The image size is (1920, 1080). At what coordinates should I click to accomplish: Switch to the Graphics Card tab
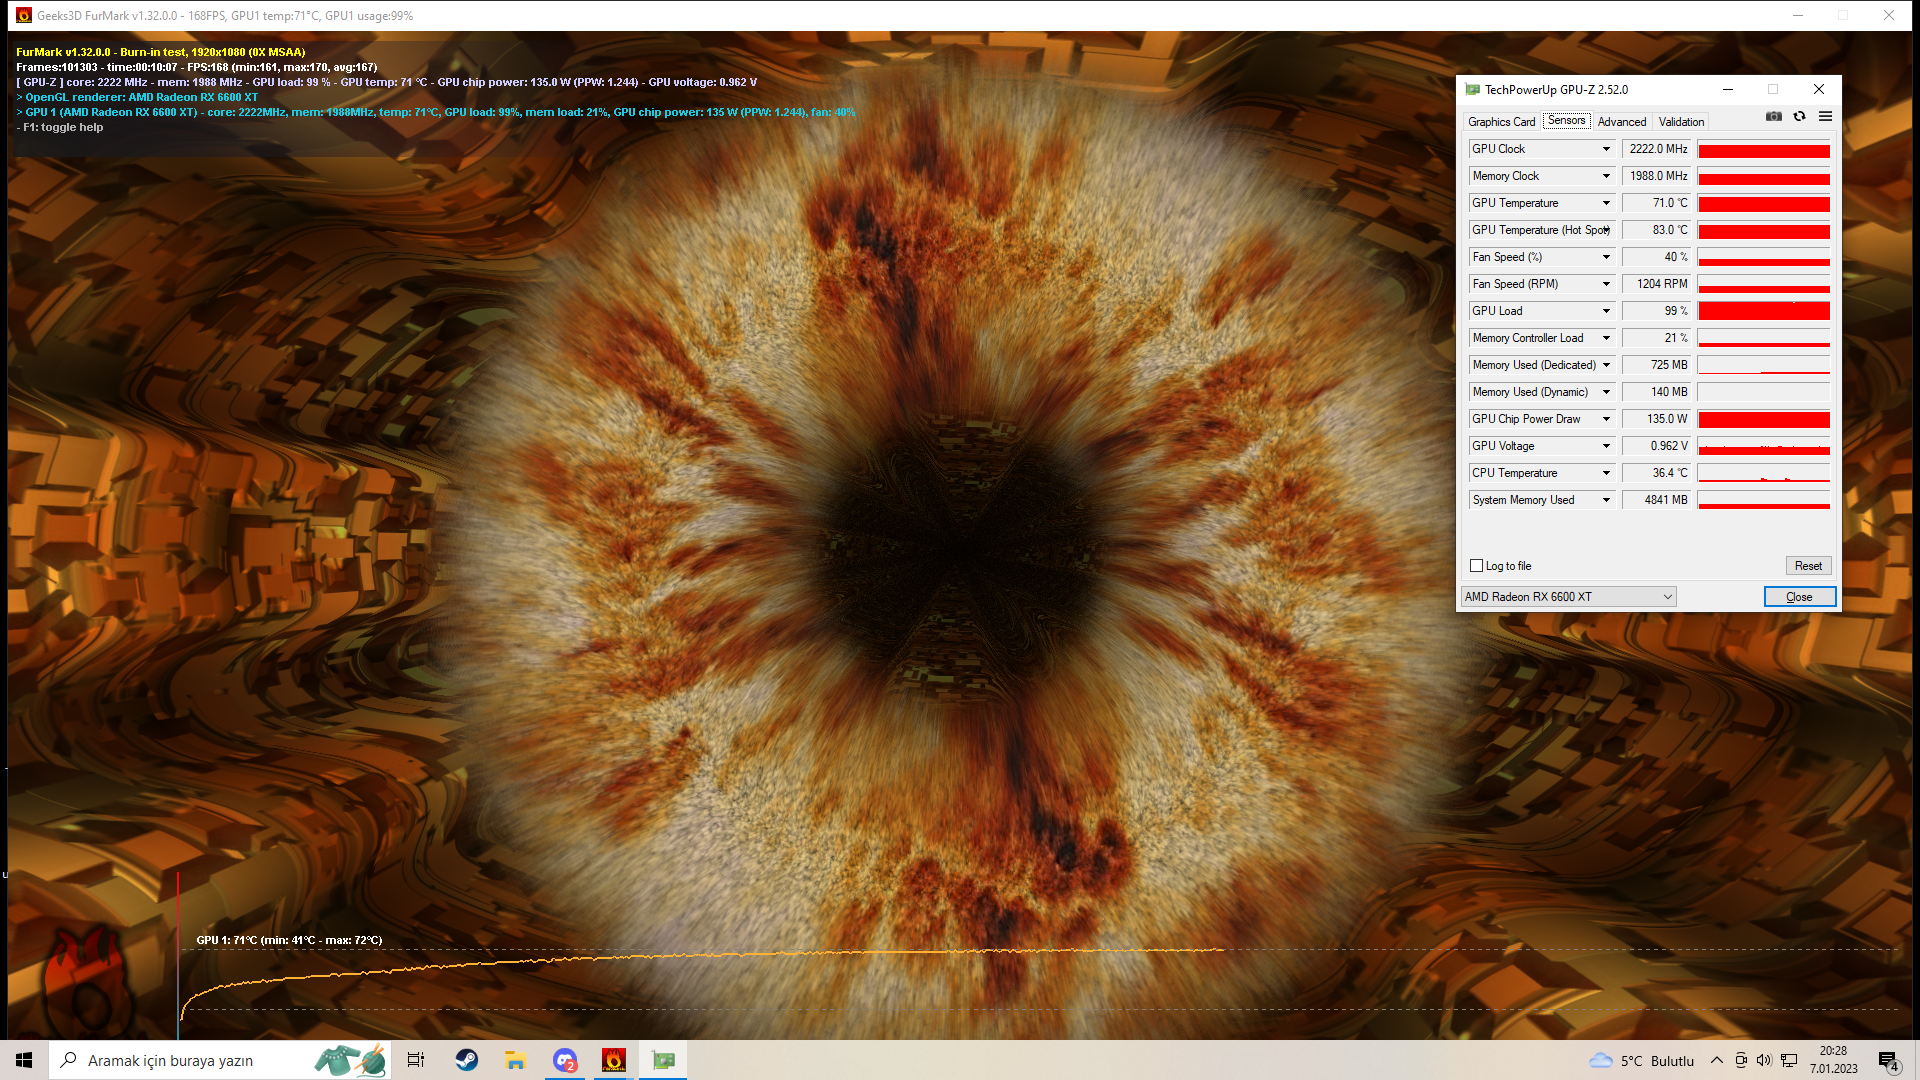1501,122
